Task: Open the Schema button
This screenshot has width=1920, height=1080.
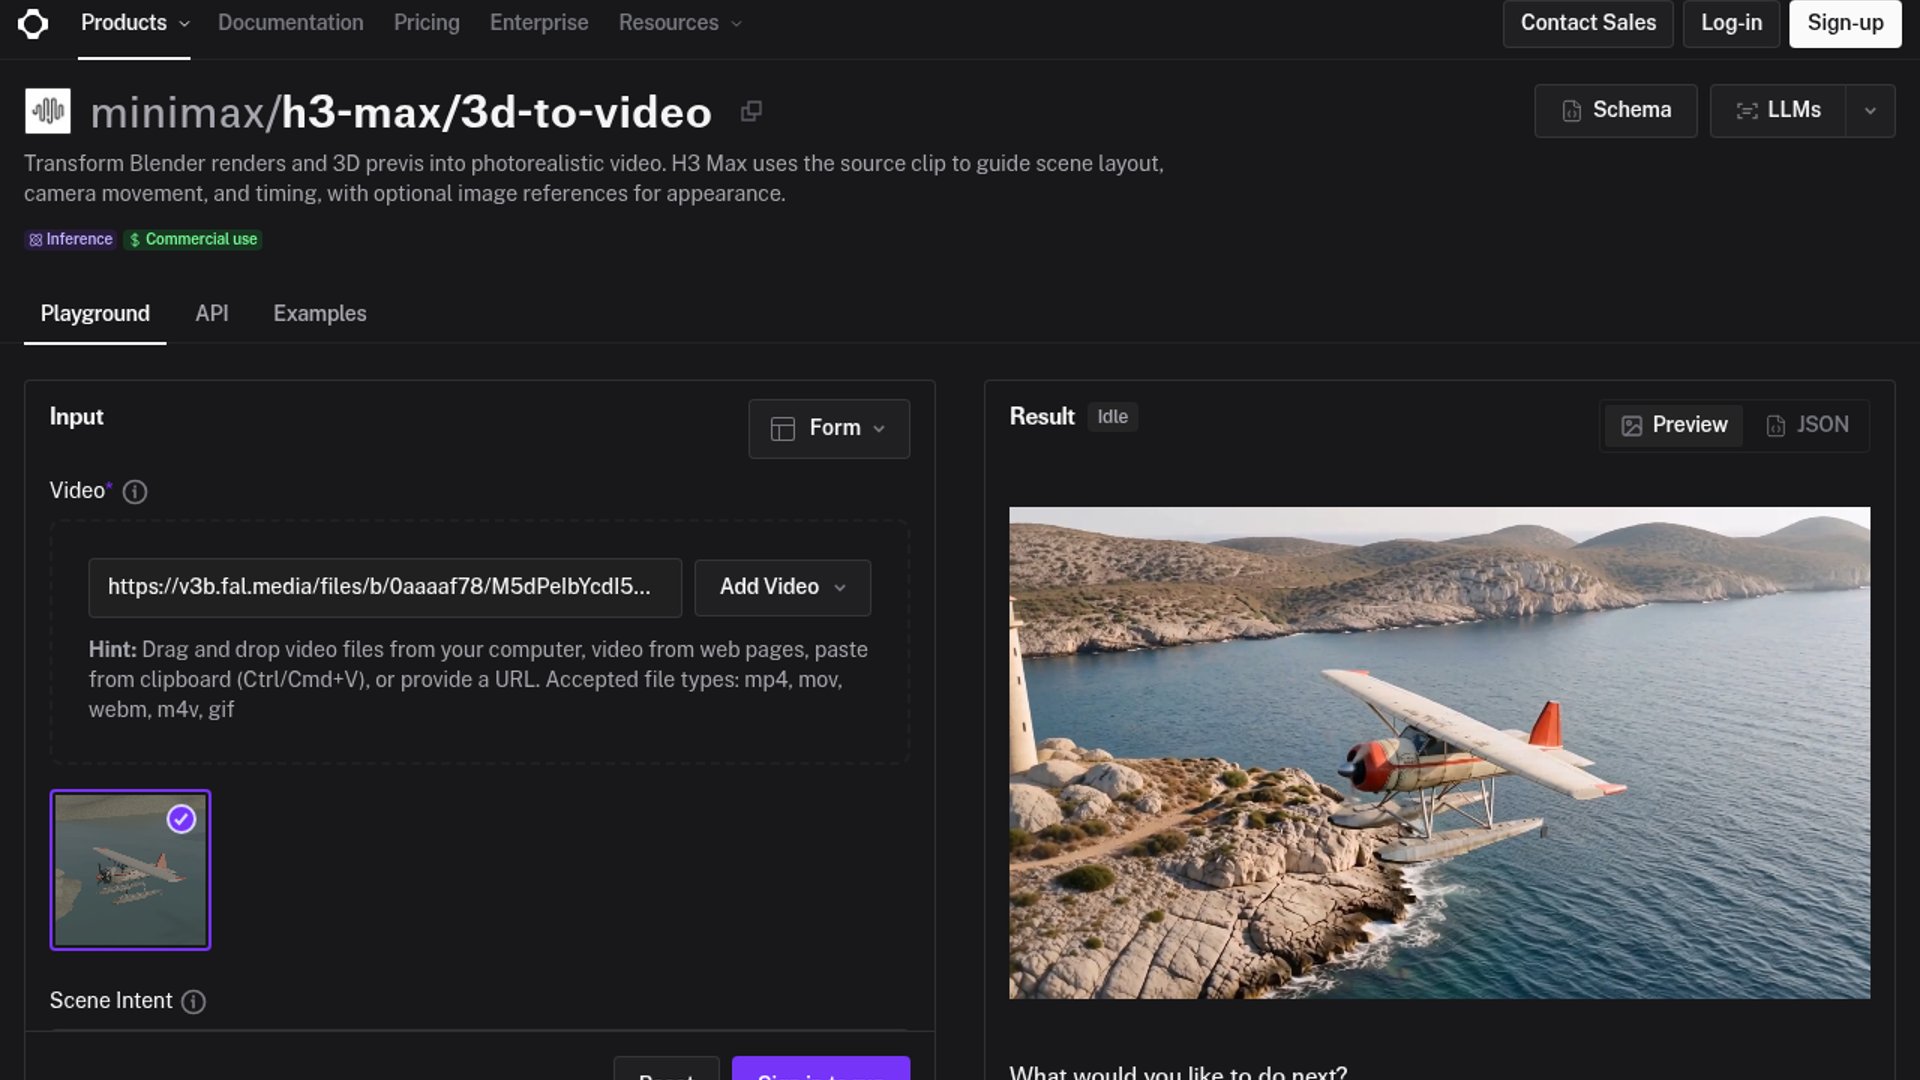Action: (1616, 111)
